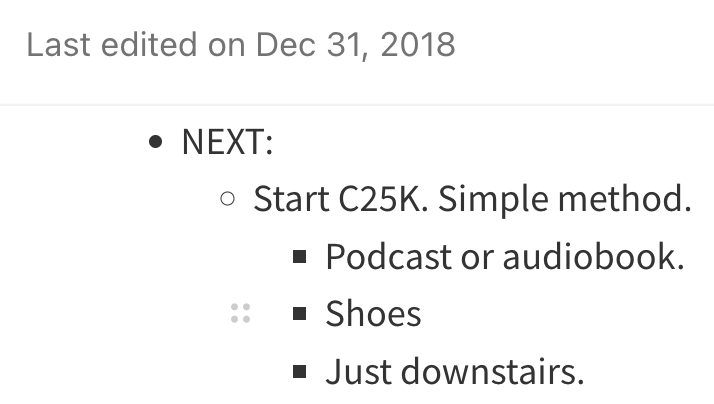Click the square bullet before Just downstairs
This screenshot has height=404, width=714.
(299, 372)
